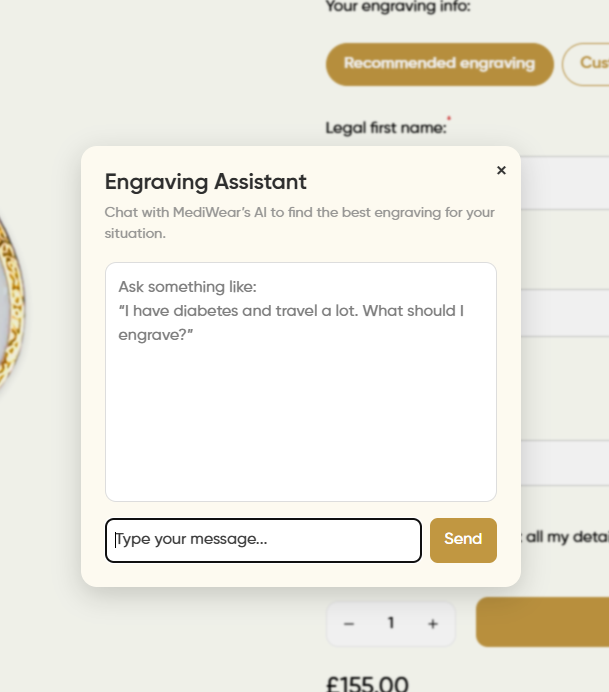The width and height of the screenshot is (609, 692).
Task: Click the Send button in the chat
Action: (463, 540)
